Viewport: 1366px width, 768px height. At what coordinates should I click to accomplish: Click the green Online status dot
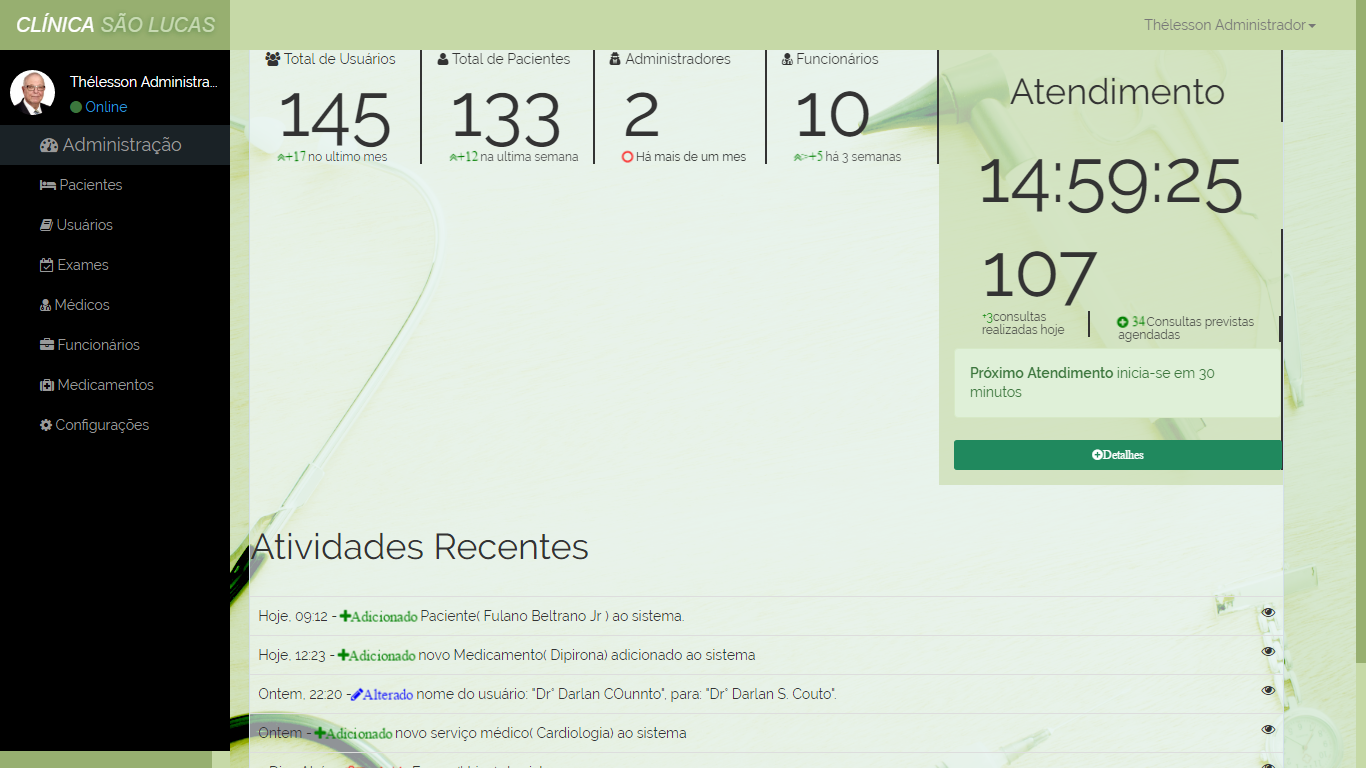[76, 107]
